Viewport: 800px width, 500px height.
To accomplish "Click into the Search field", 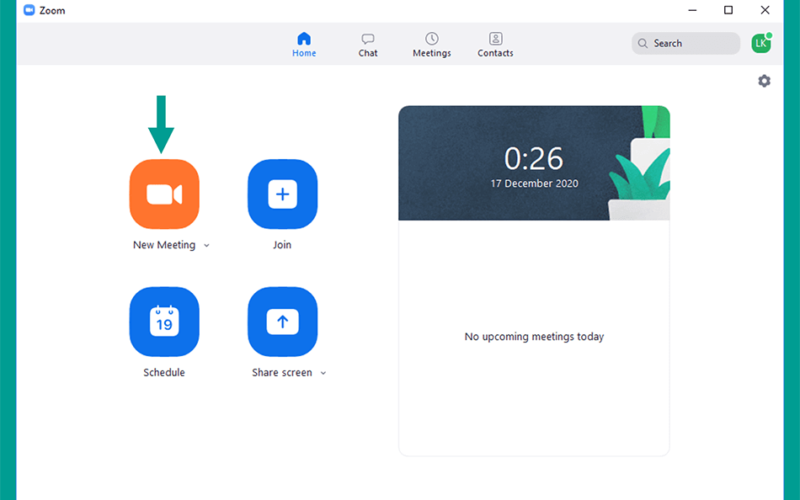I will [686, 43].
